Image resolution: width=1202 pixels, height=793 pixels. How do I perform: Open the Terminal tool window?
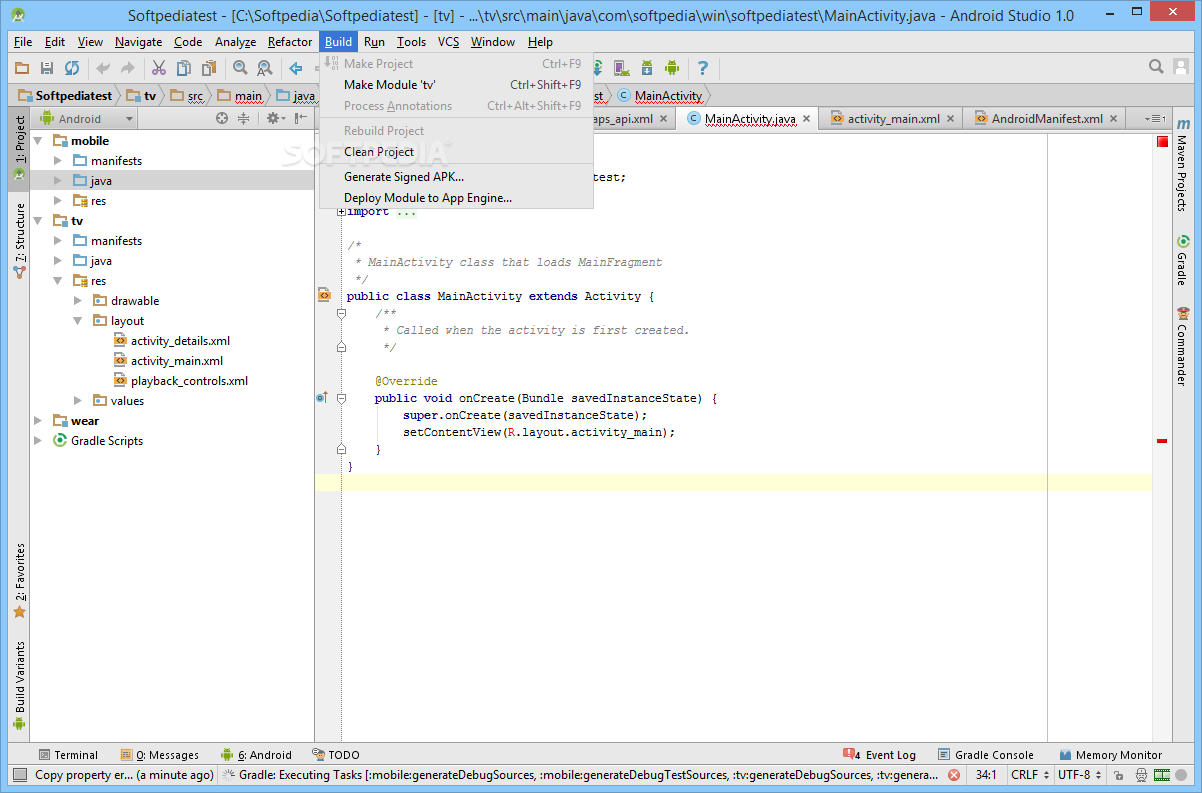pos(68,755)
